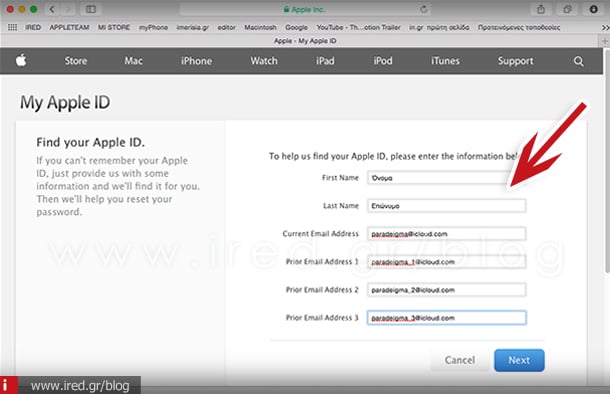Open the Mac menu

click(133, 61)
